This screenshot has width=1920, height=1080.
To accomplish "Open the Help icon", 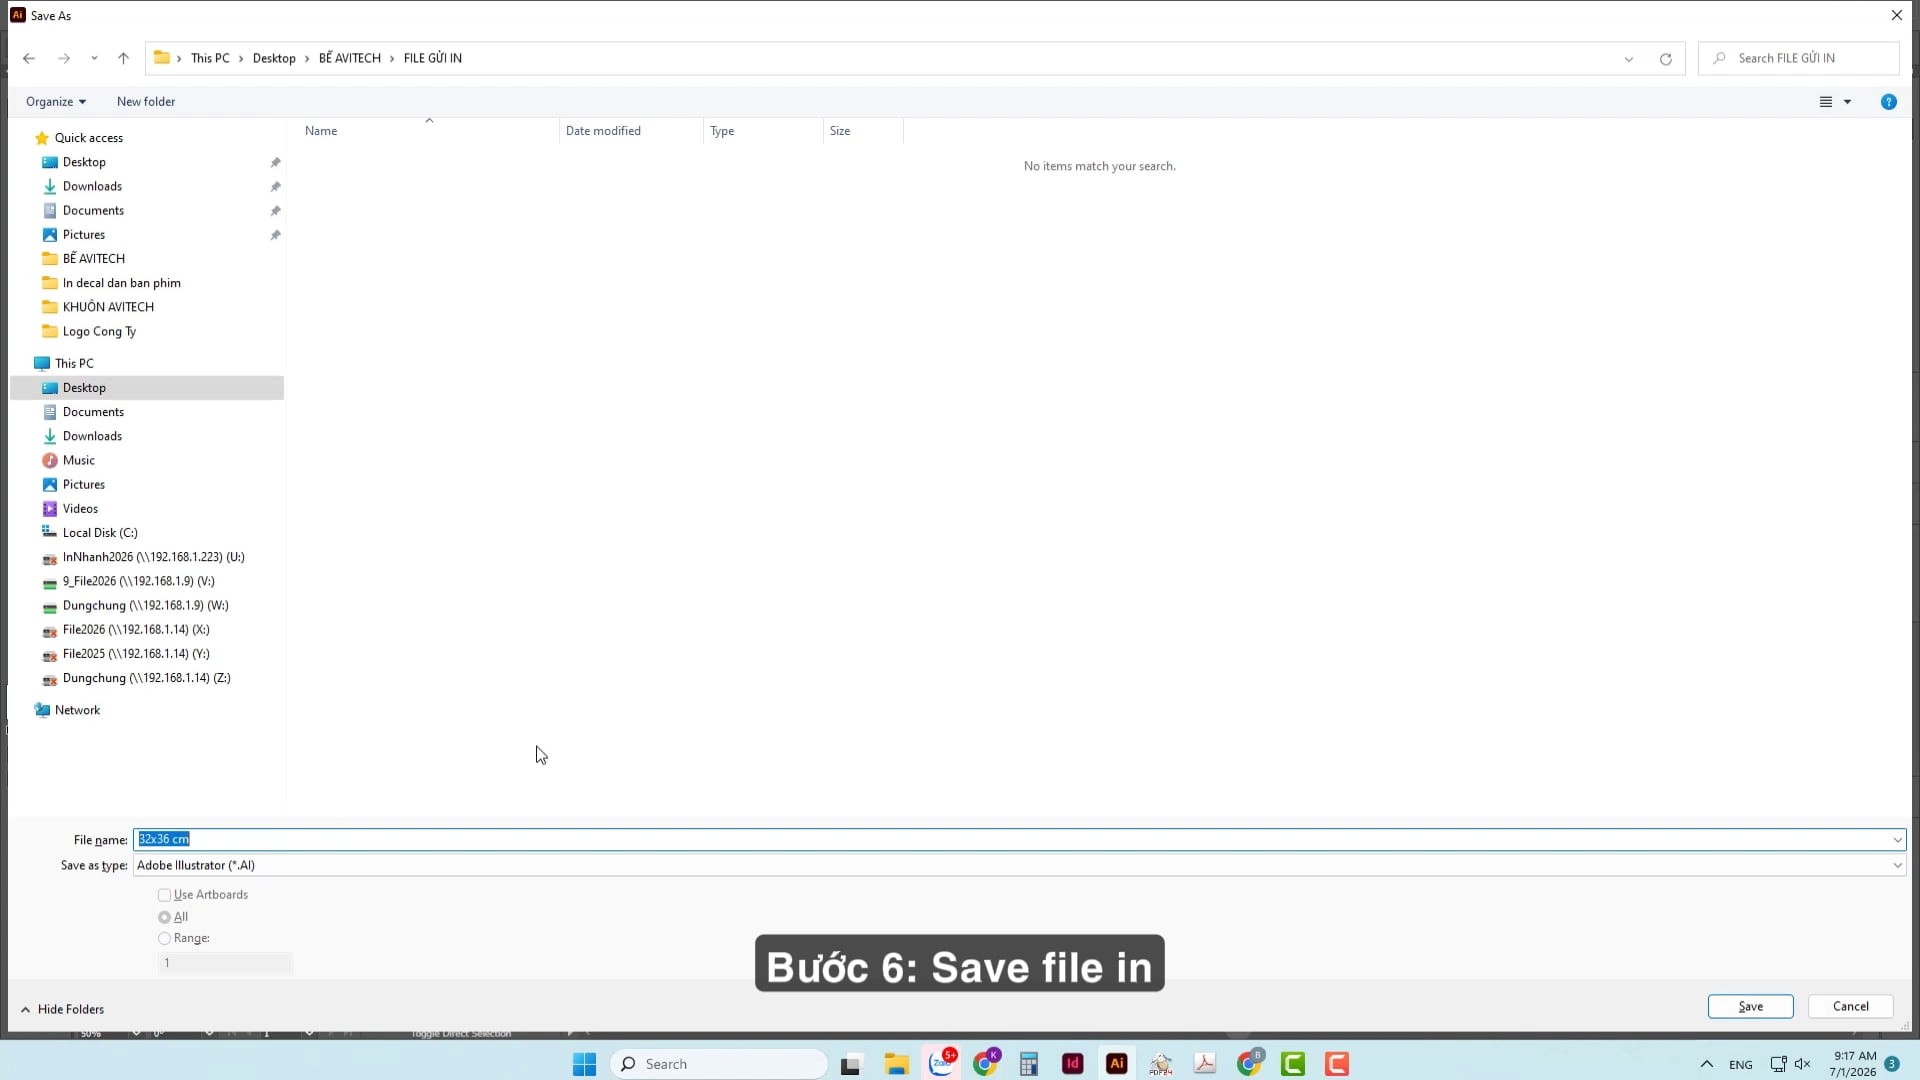I will (x=1888, y=101).
